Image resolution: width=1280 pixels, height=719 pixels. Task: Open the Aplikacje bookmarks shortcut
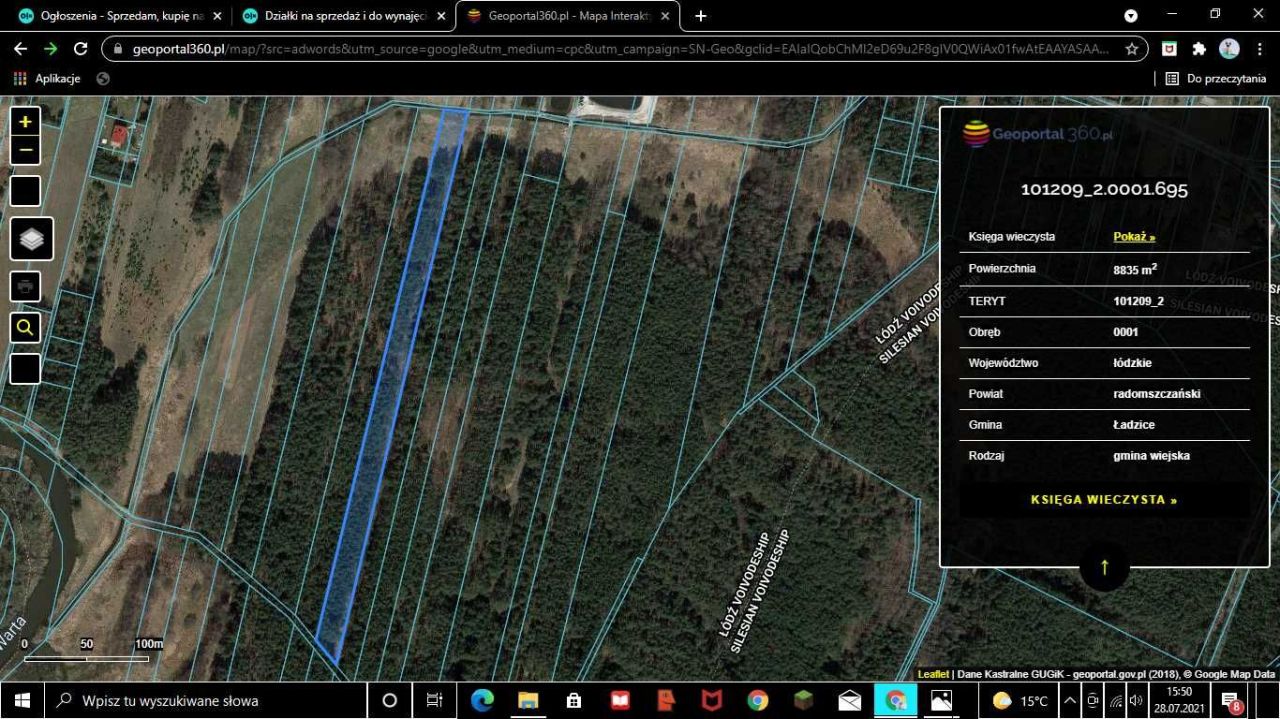point(46,78)
